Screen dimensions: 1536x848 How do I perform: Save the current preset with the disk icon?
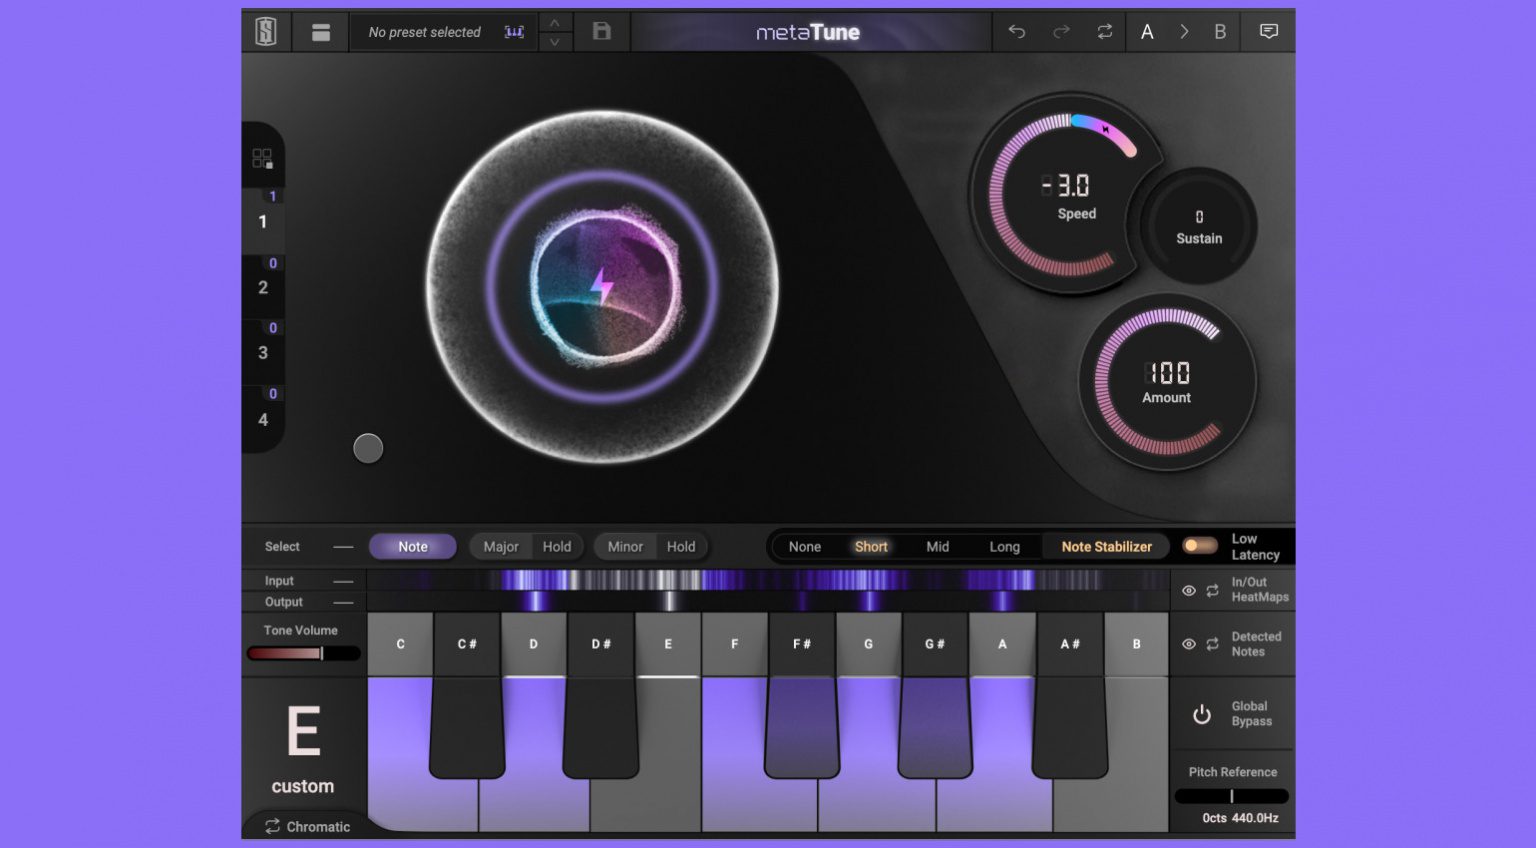[x=600, y=31]
